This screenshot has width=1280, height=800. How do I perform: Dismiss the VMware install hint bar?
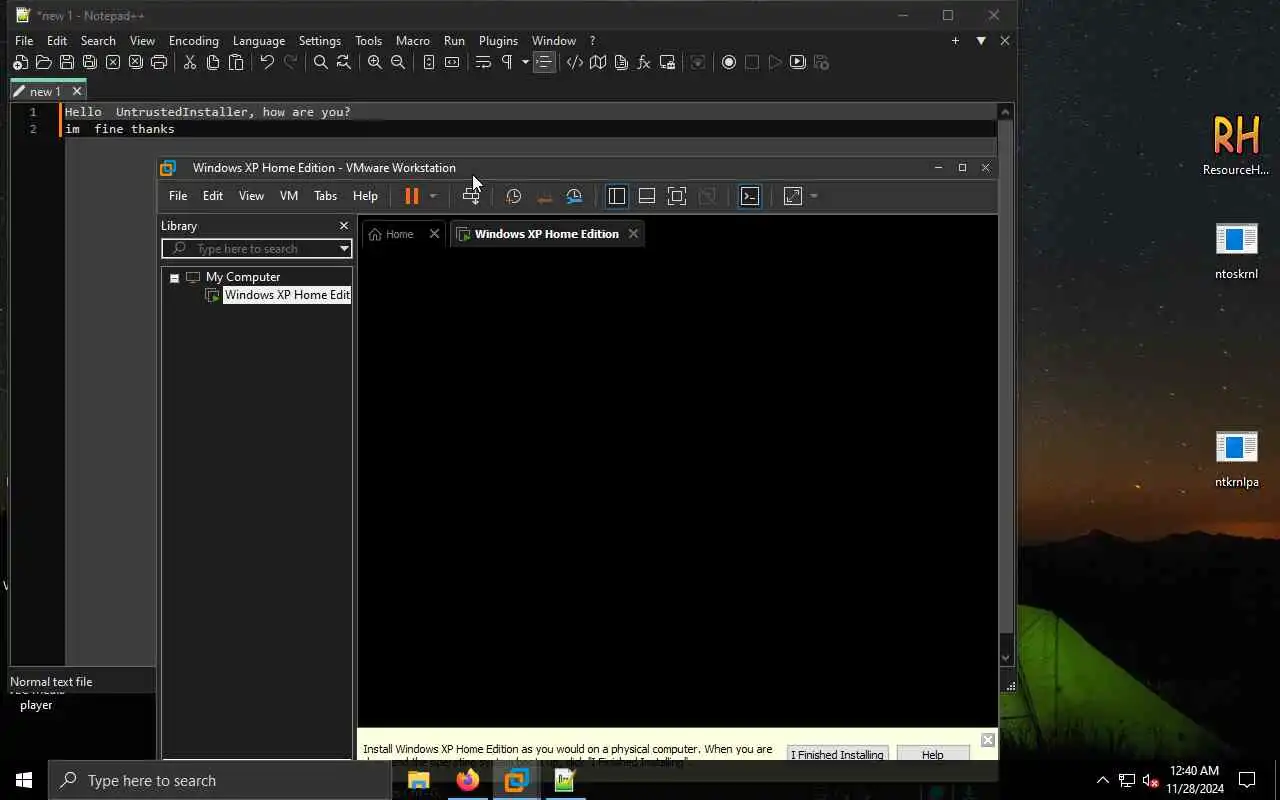(988, 740)
